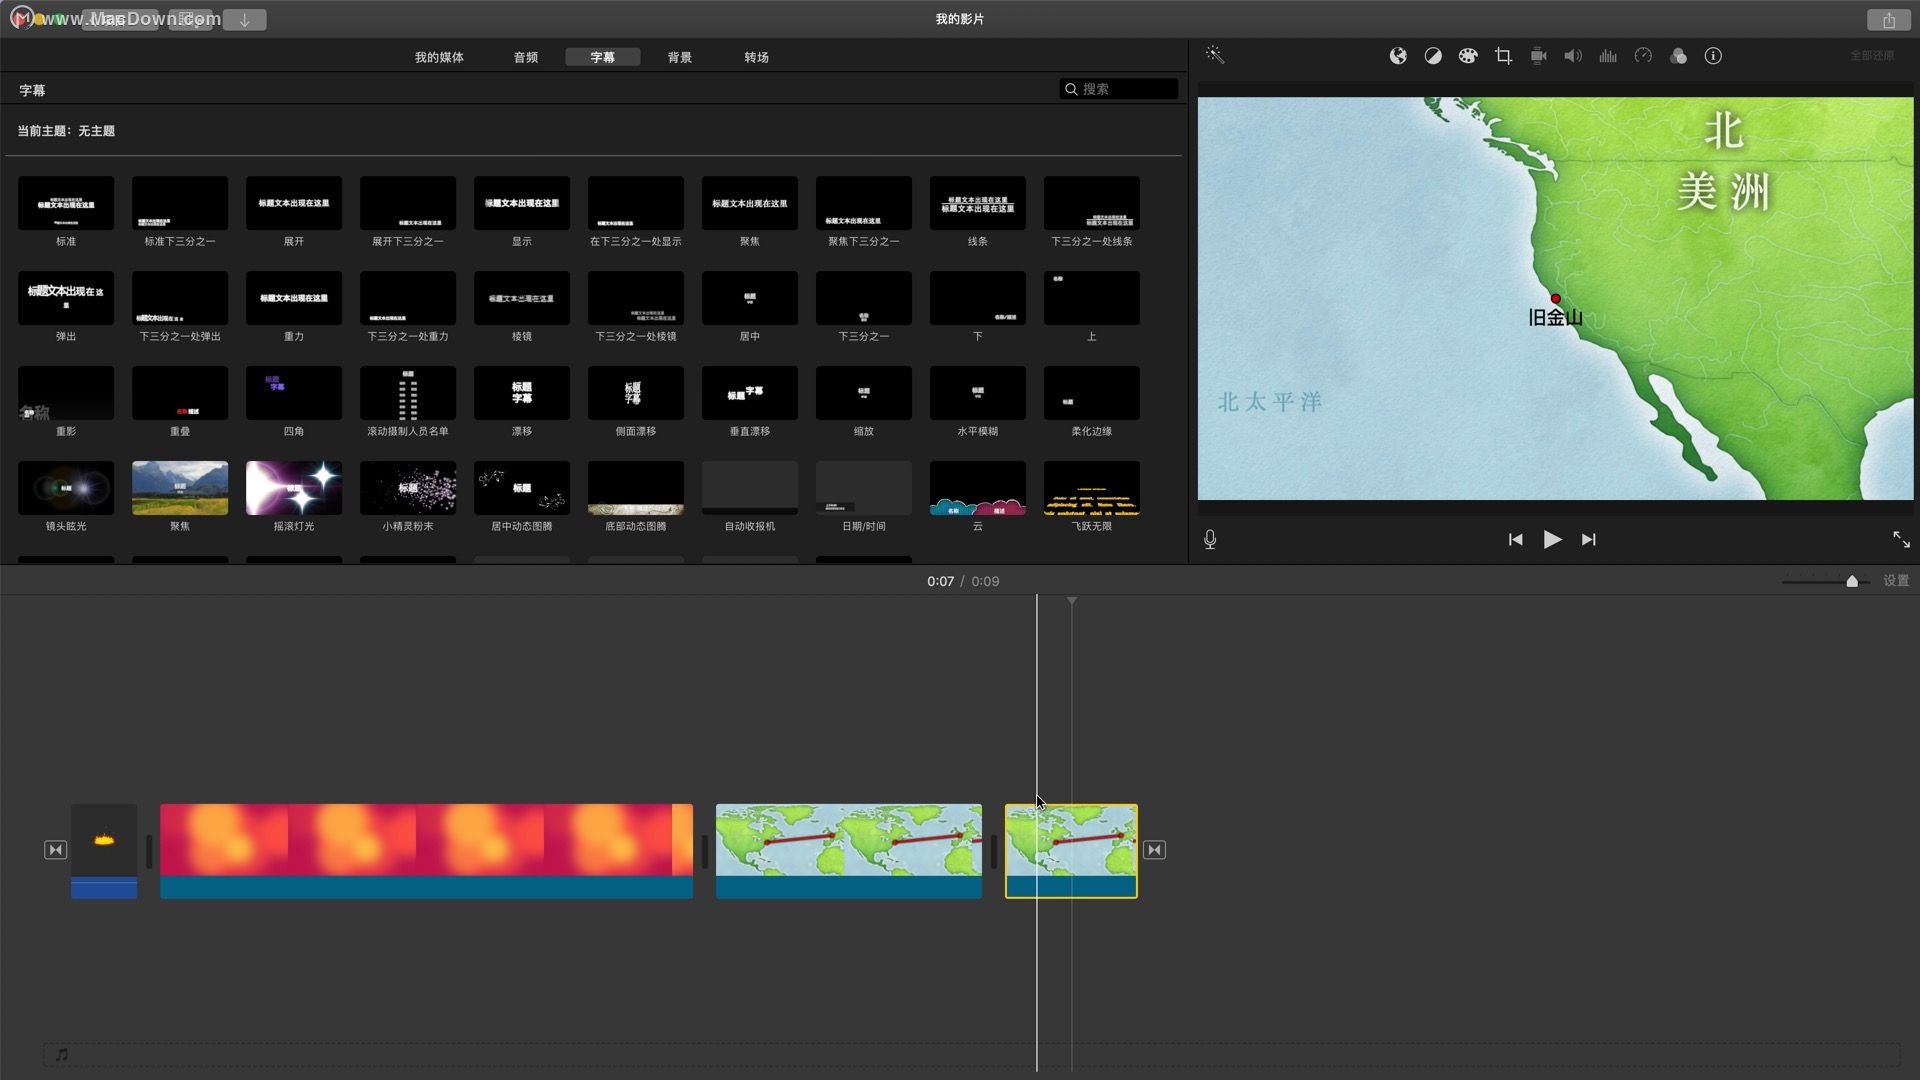Open the speed adjustment icon

point(1643,56)
